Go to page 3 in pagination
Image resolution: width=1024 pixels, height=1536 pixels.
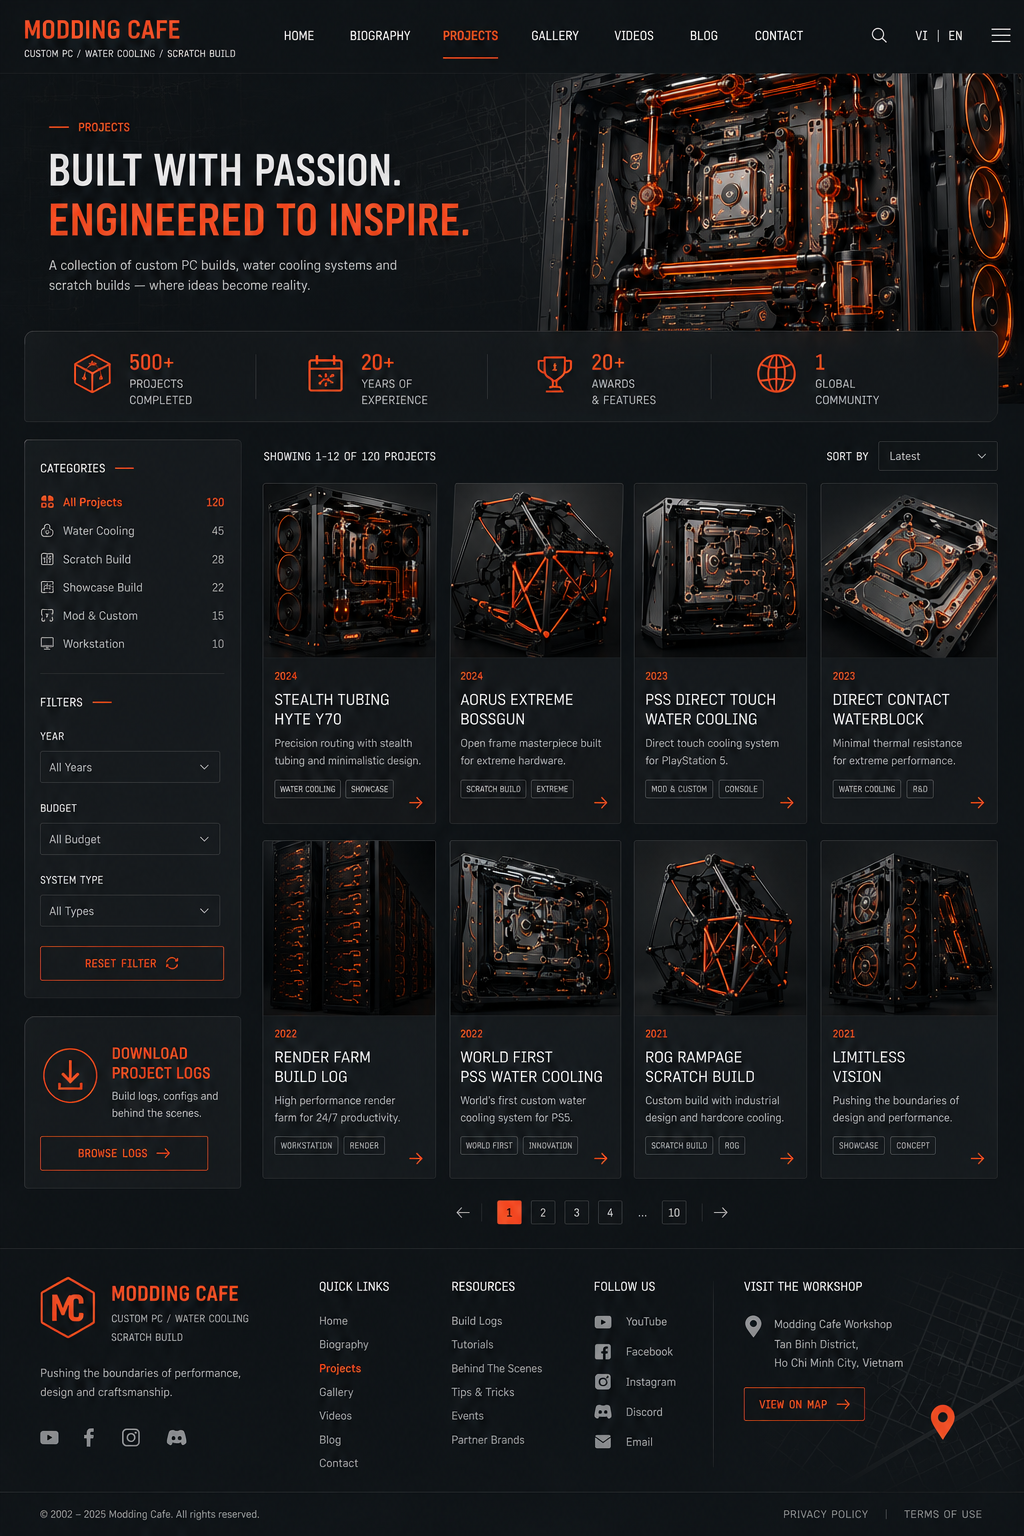576,1212
